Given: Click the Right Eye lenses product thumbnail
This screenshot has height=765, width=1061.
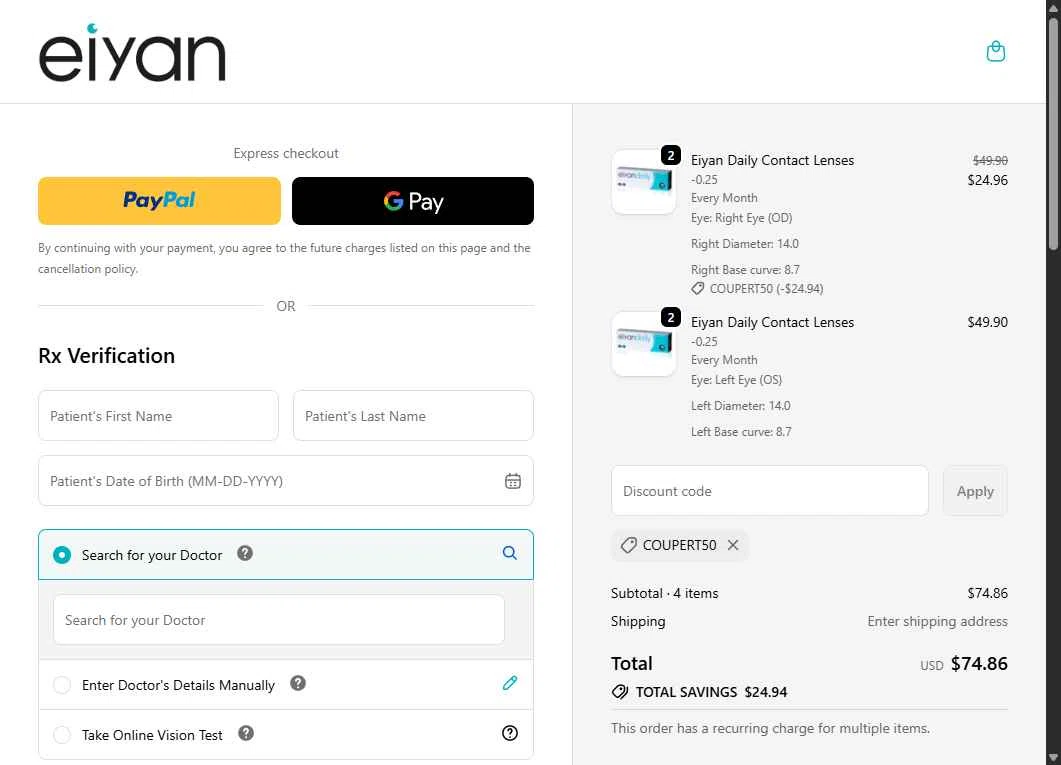Looking at the screenshot, I should coord(644,181).
